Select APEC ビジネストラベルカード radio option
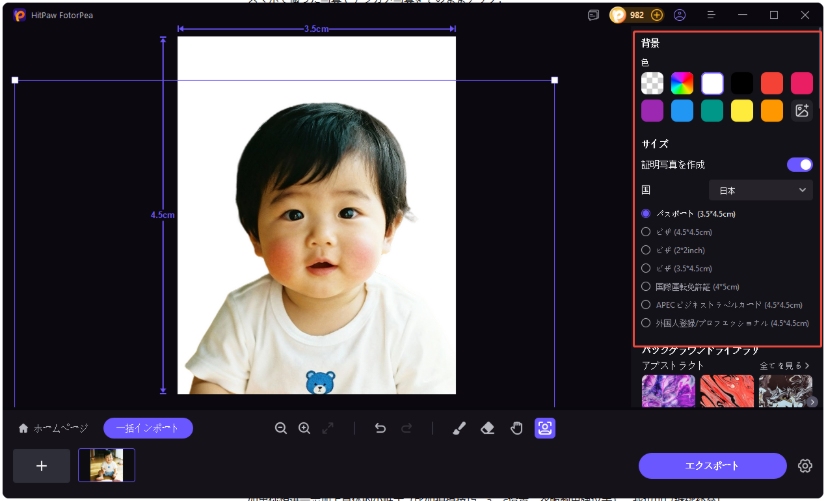The height and width of the screenshot is (501, 826). click(646, 304)
